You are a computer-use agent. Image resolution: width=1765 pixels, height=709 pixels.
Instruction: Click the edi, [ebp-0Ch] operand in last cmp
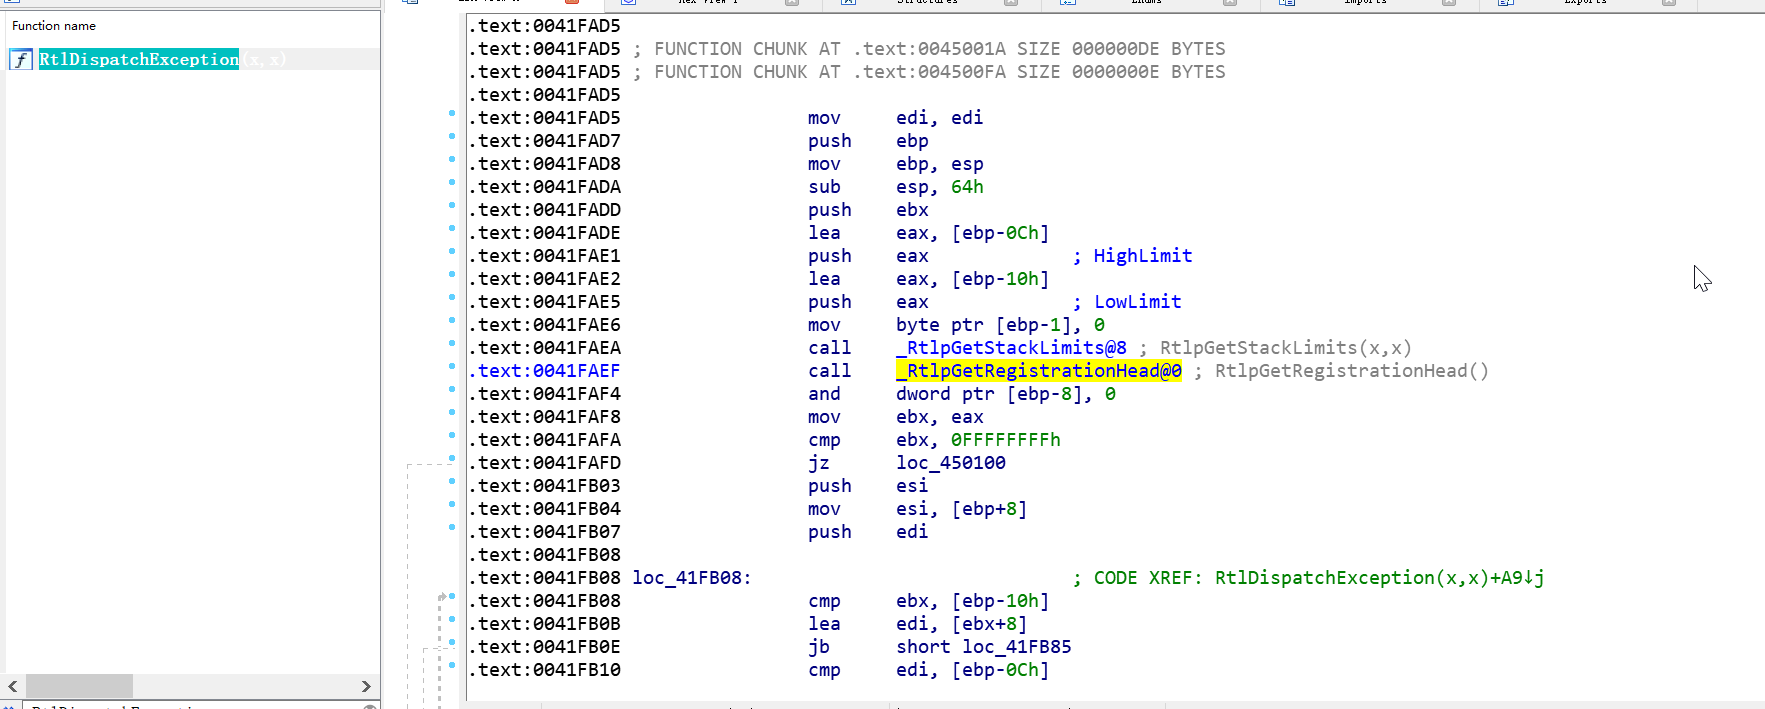(x=973, y=670)
